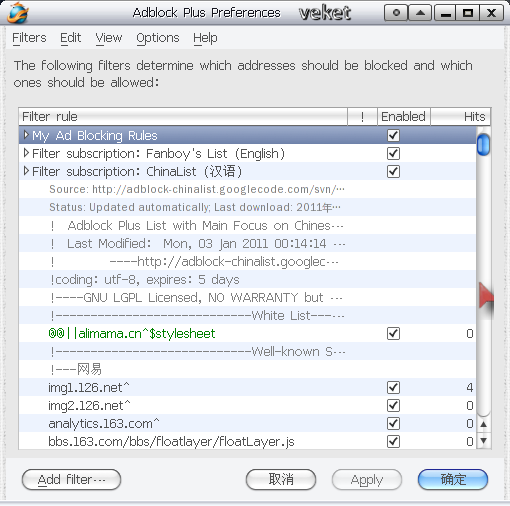Disable the My Ad Blocking Rules checkbox
This screenshot has height=506, width=510.
[393, 136]
